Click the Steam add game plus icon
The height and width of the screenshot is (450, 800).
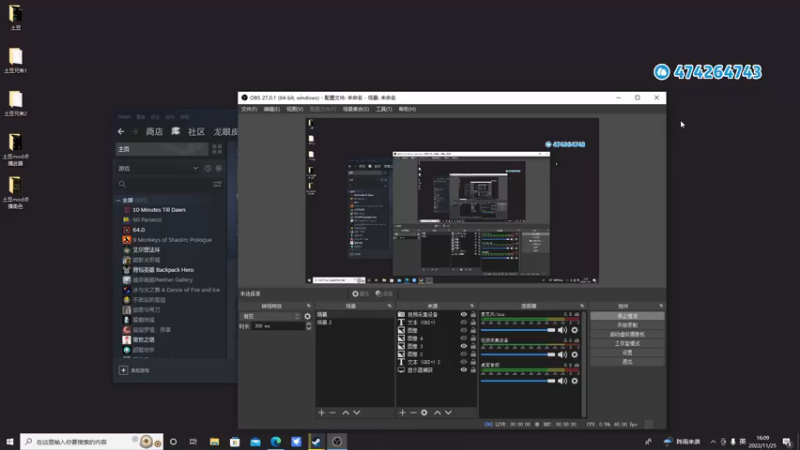123,370
